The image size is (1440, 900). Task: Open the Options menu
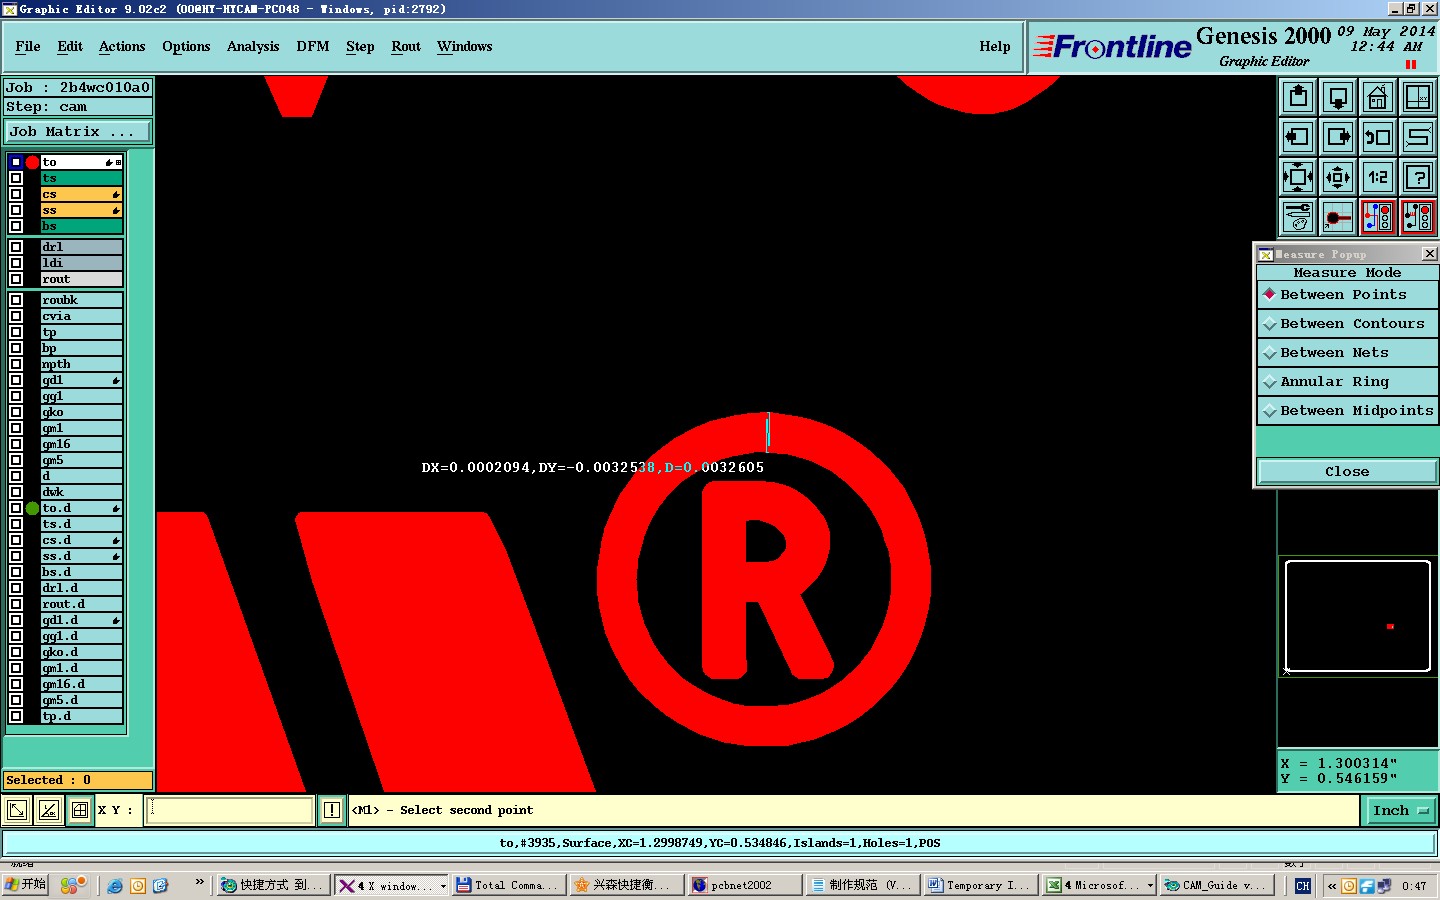(x=186, y=47)
